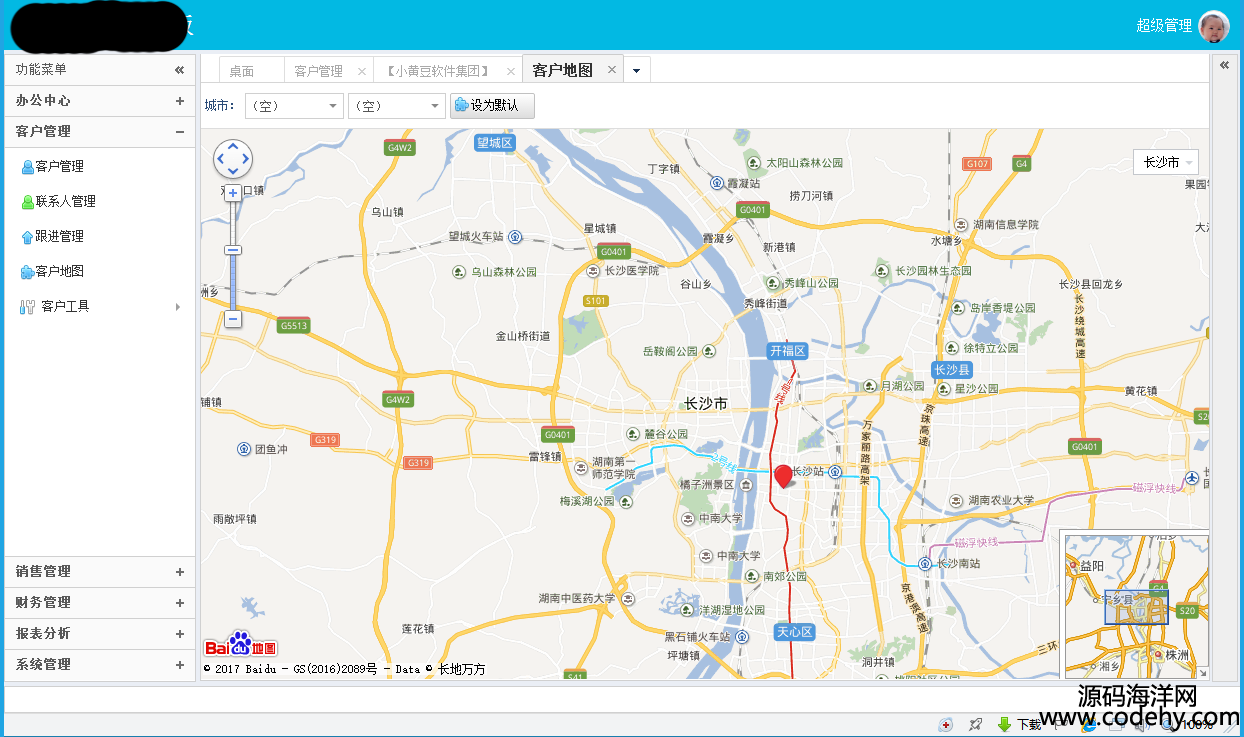Open 客户地图 in sidebar
1244x737 pixels.
59,272
